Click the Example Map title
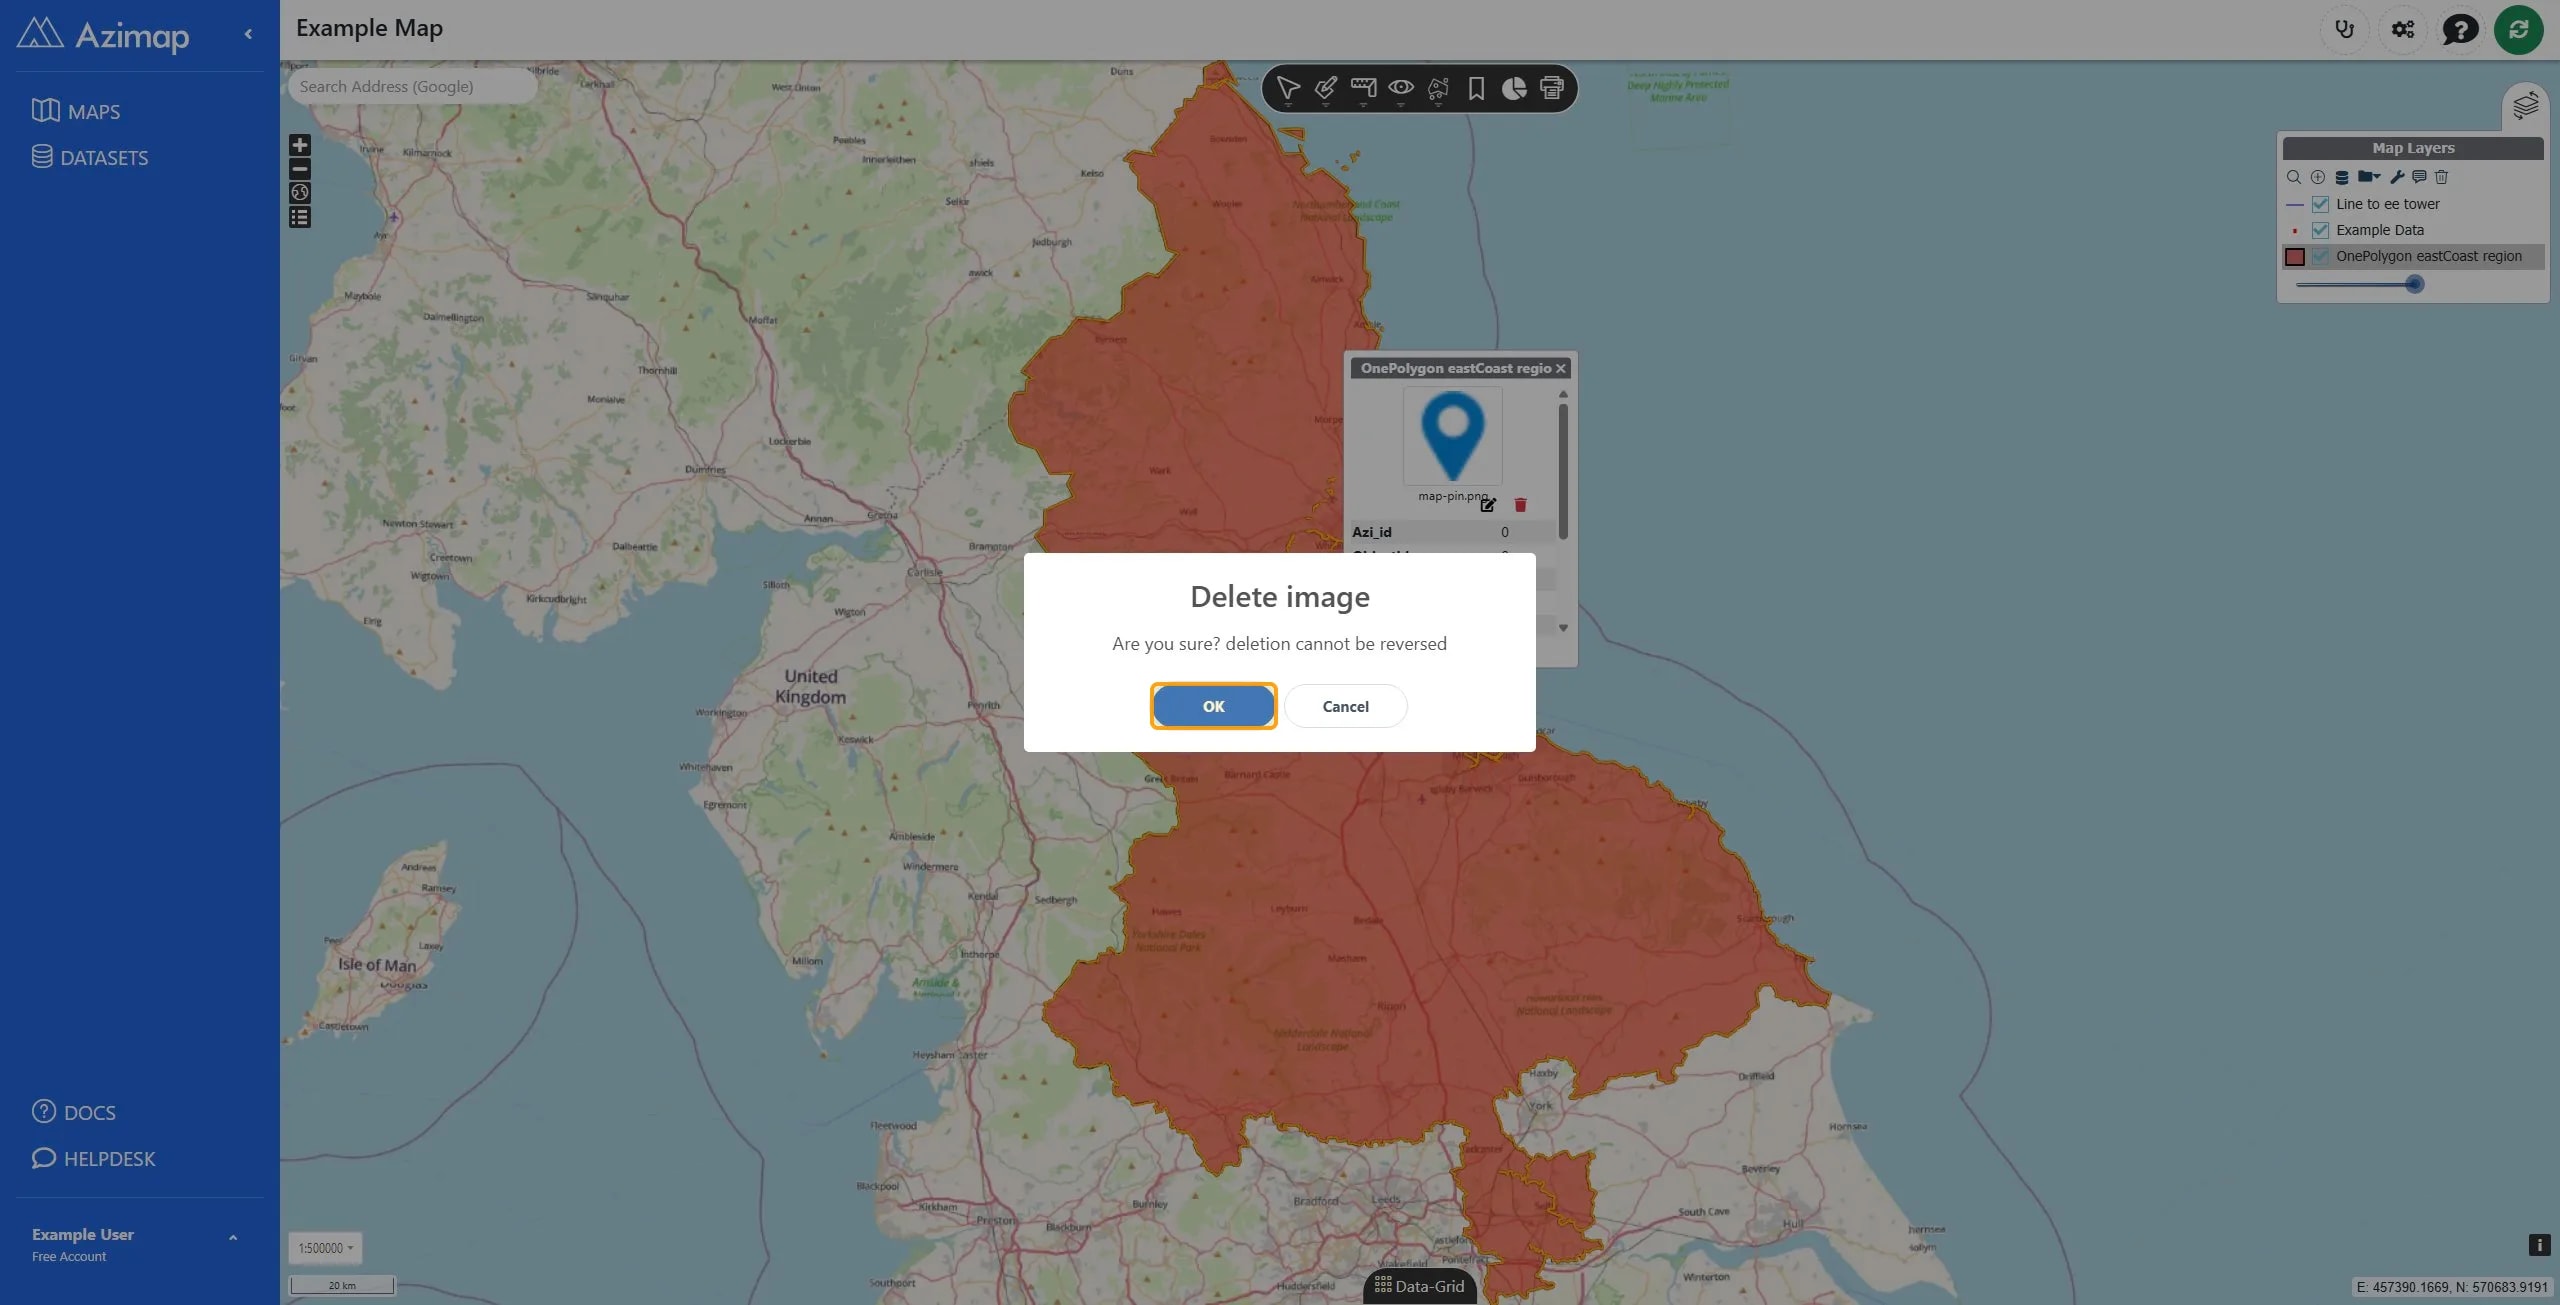This screenshot has height=1305, width=2560. coord(369,28)
